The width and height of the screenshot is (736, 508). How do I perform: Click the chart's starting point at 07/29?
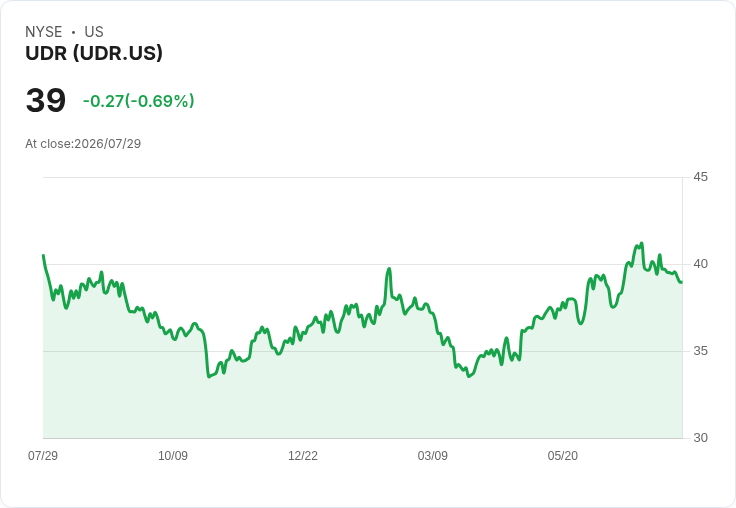coord(43,255)
